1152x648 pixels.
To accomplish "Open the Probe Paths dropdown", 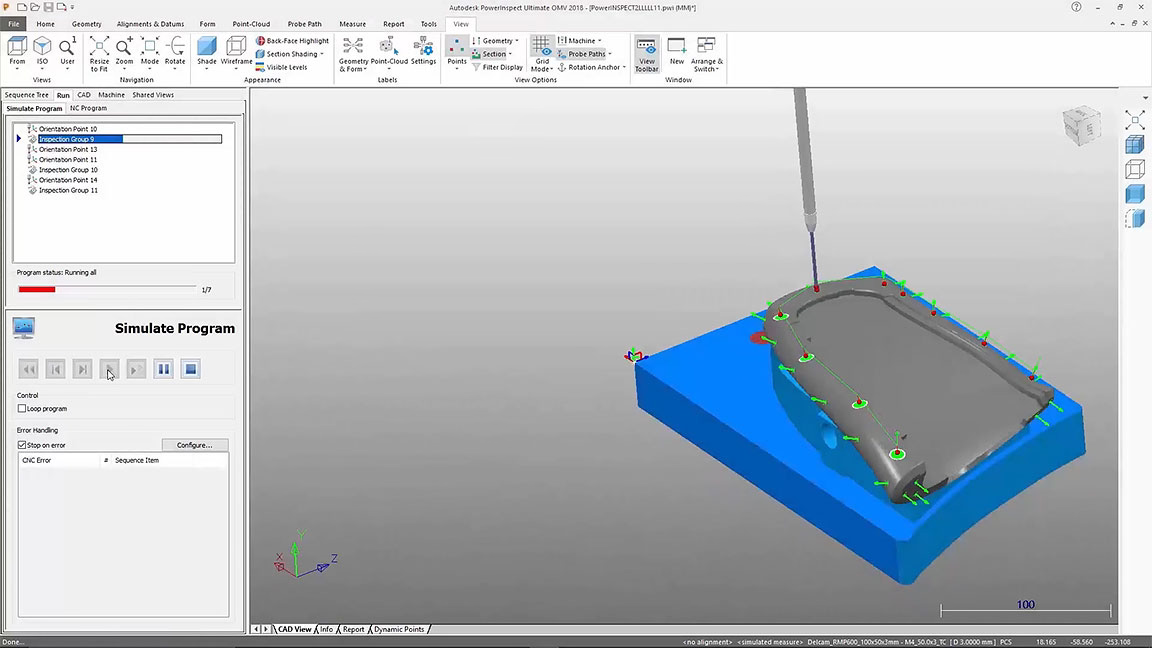I will 610,54.
